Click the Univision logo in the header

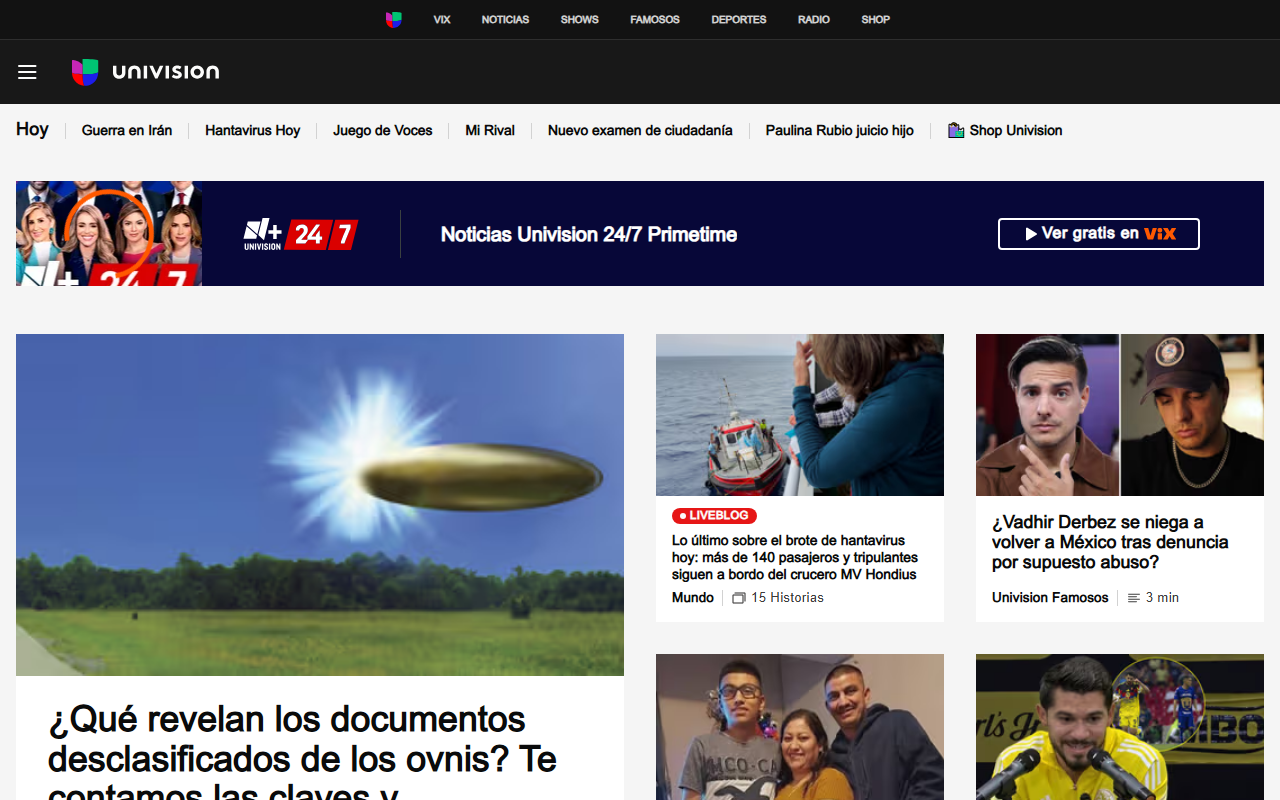click(x=145, y=72)
